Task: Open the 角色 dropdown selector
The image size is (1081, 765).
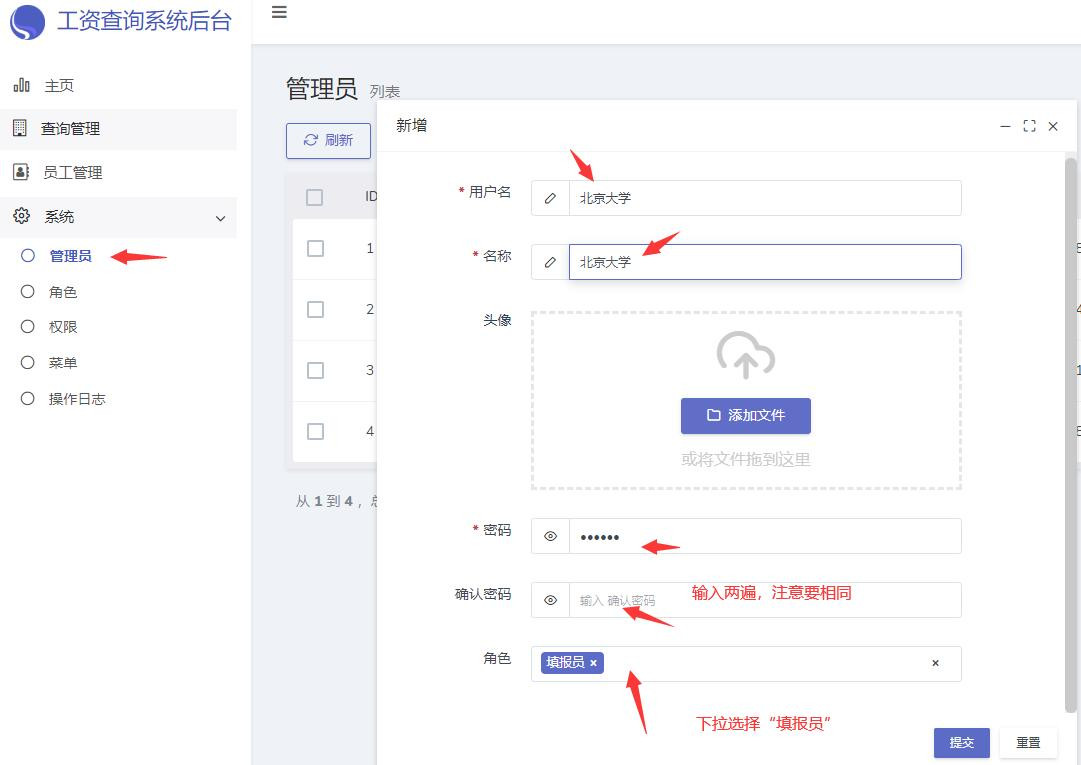Action: pos(760,663)
